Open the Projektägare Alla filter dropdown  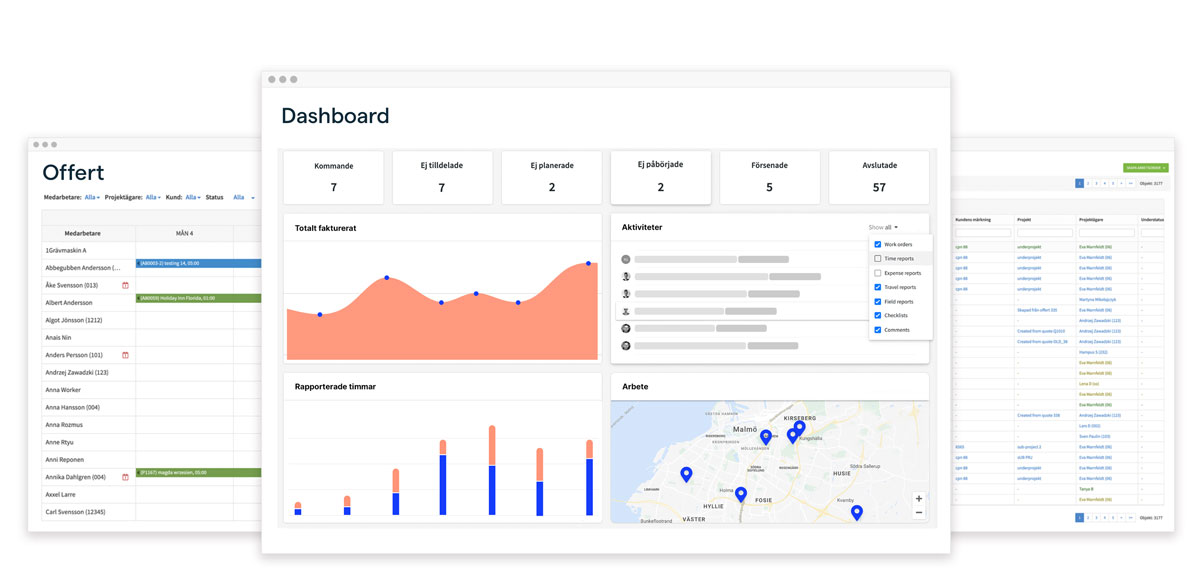pos(153,197)
